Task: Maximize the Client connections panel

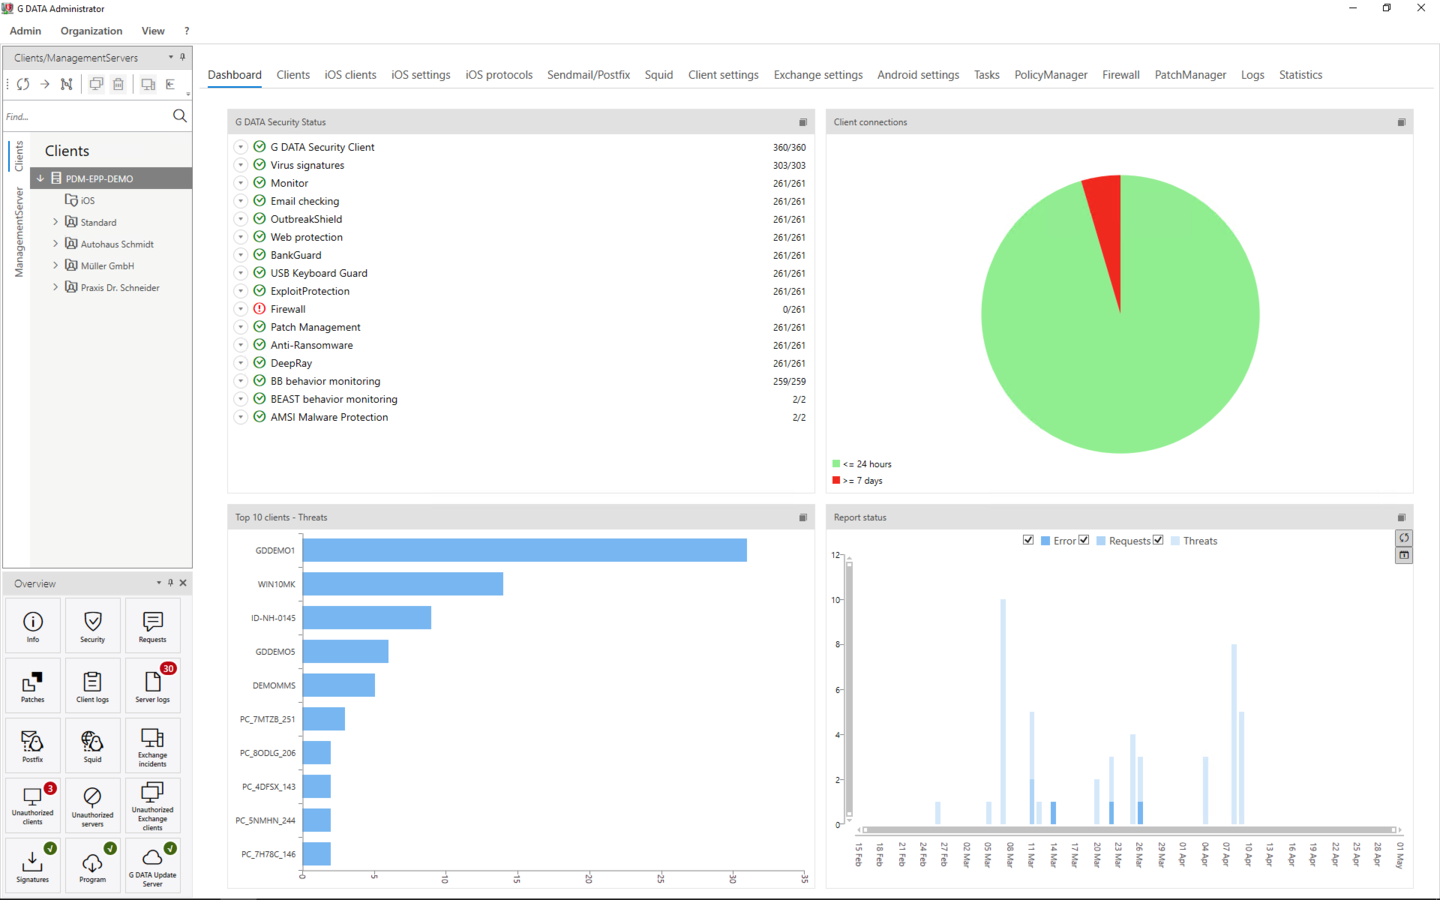Action: [1401, 122]
